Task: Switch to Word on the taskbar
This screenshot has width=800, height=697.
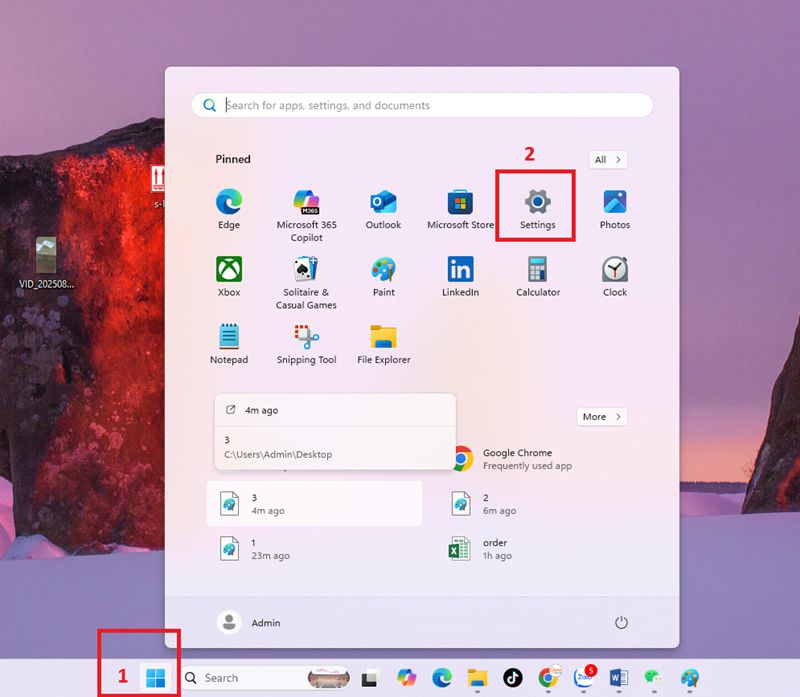Action: (619, 678)
